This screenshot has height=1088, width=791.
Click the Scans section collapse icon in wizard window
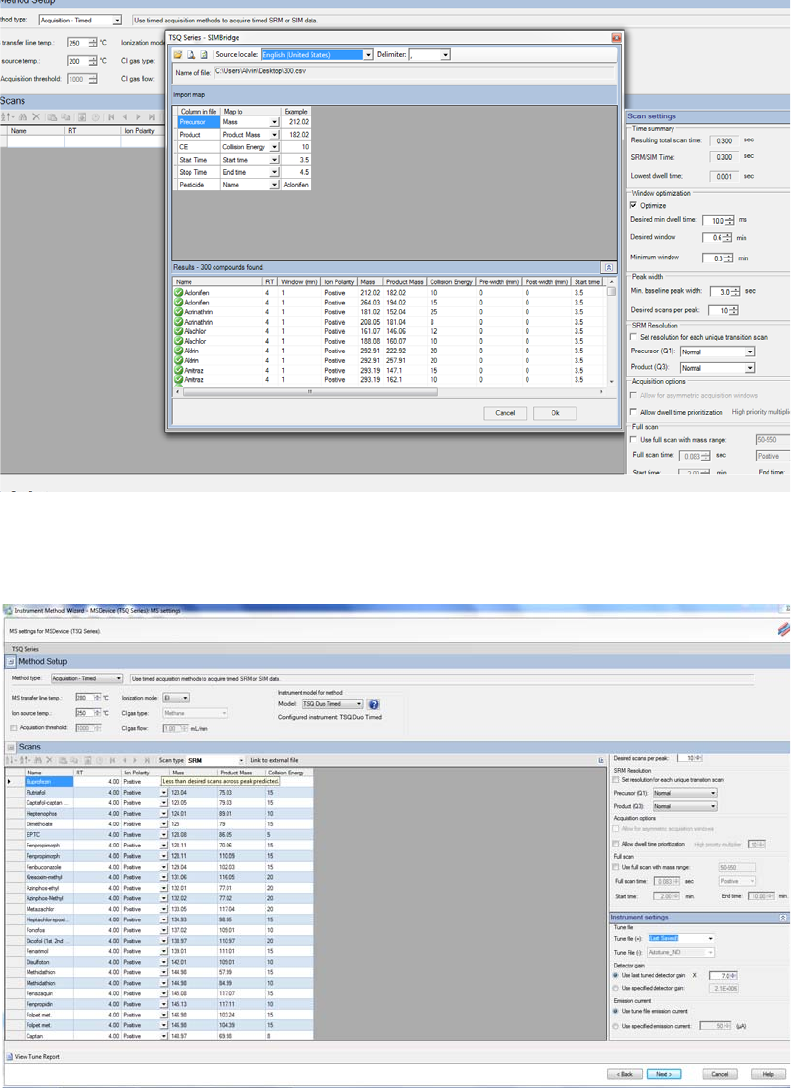pyautogui.click(x=11, y=747)
